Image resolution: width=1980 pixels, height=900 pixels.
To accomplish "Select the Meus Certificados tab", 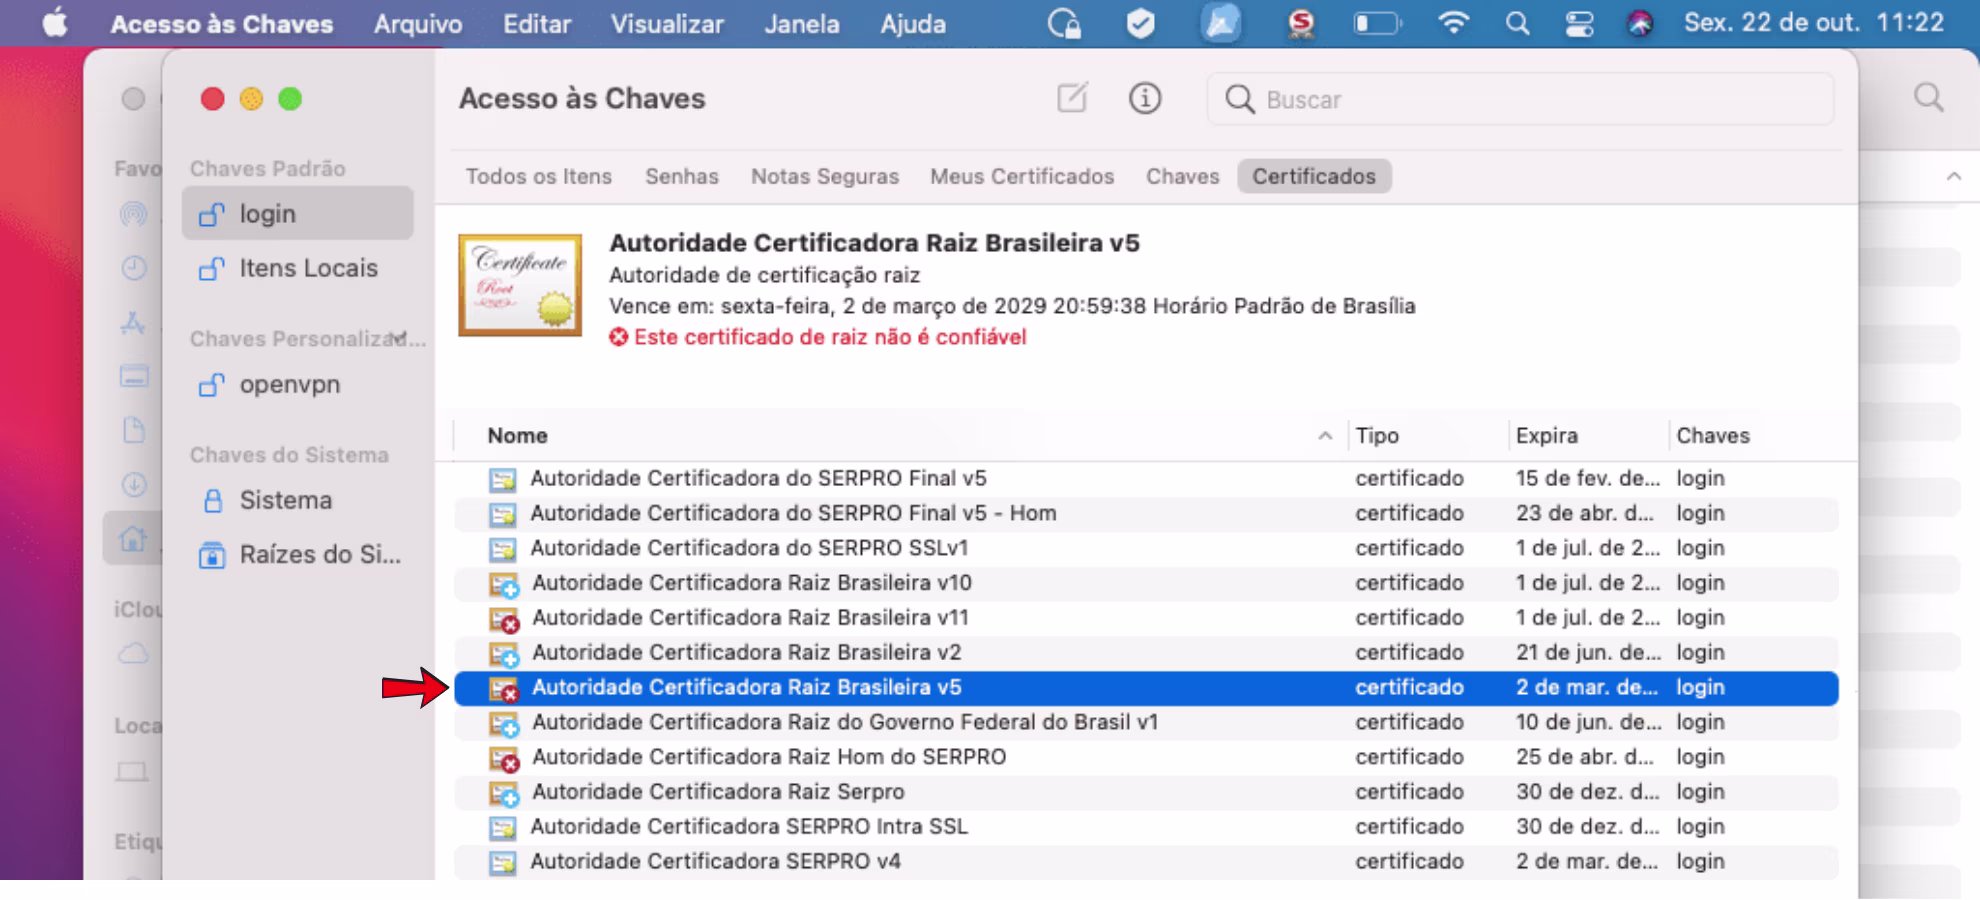I will click(1022, 176).
